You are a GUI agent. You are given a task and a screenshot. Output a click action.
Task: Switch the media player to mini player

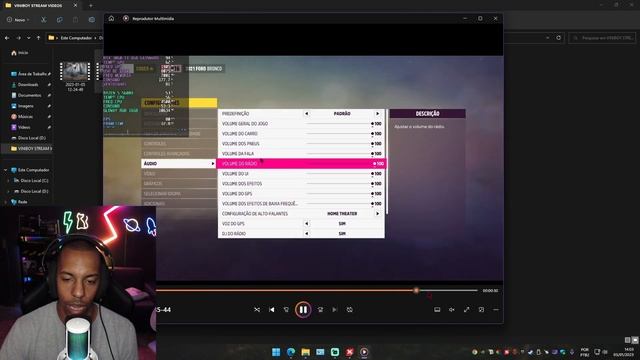pos(481,310)
